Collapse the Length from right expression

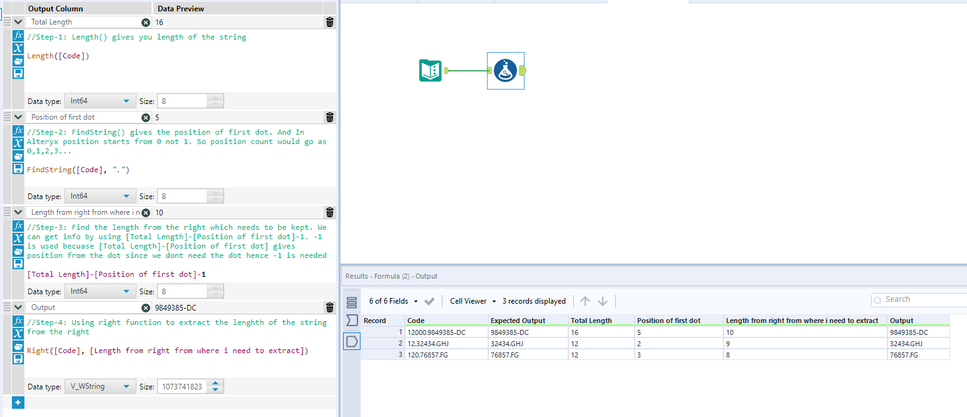coord(19,212)
